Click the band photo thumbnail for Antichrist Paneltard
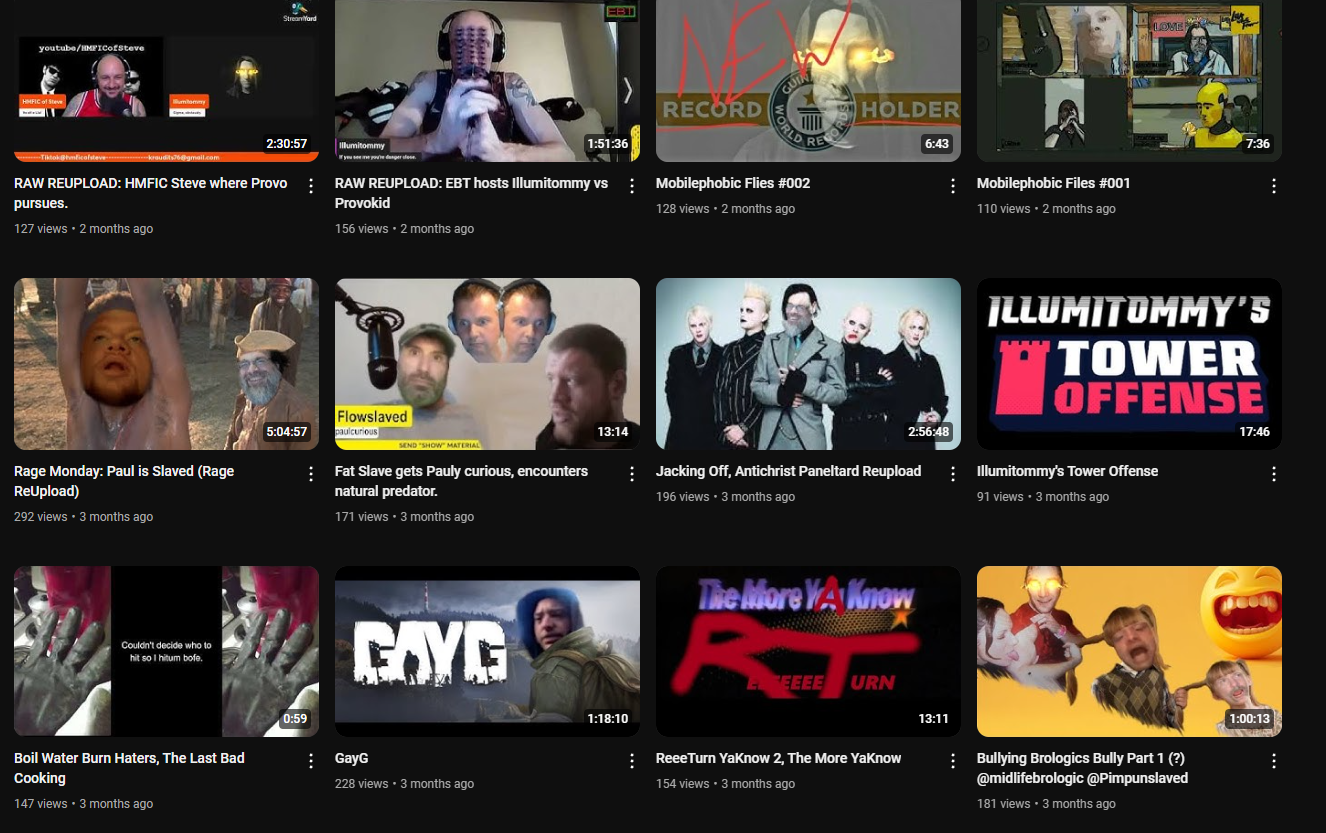The image size is (1326, 833). coord(808,364)
